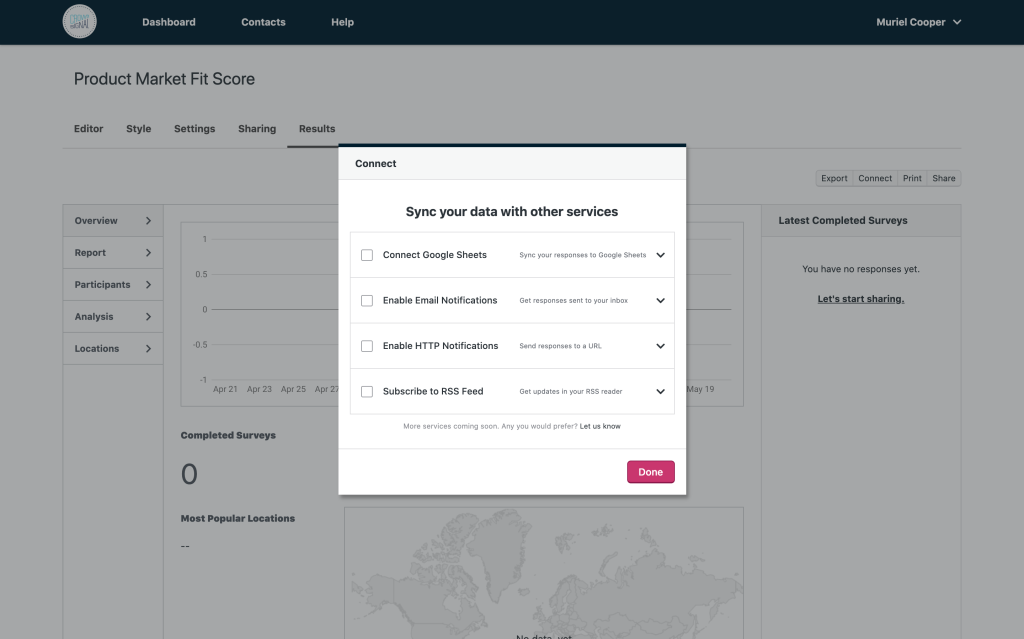Open the Muriel Cooper account menu
The height and width of the screenshot is (639, 1024).
tap(918, 22)
